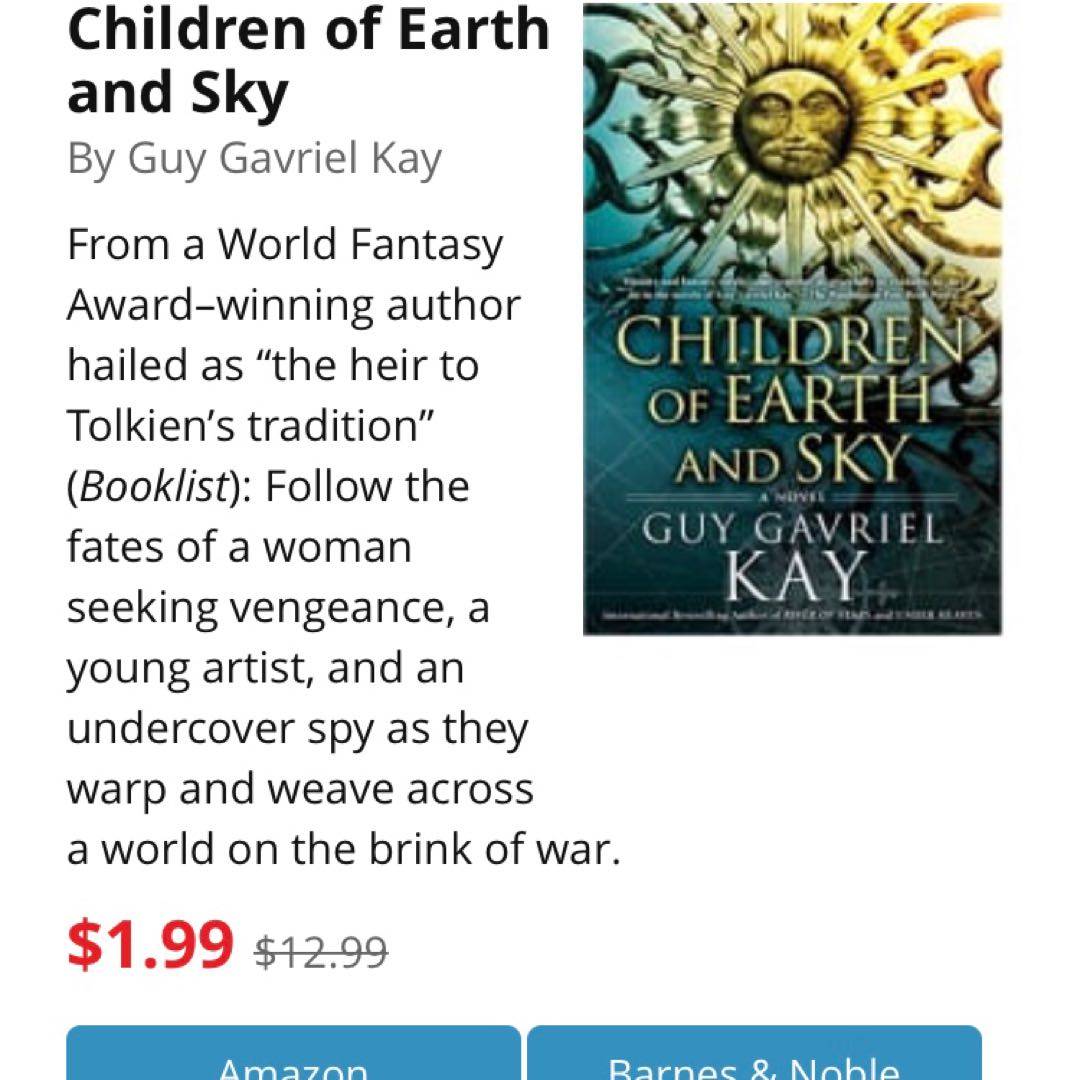1080x1080 pixels.
Task: Click the "undercover spy as they" description line
Action: (297, 729)
